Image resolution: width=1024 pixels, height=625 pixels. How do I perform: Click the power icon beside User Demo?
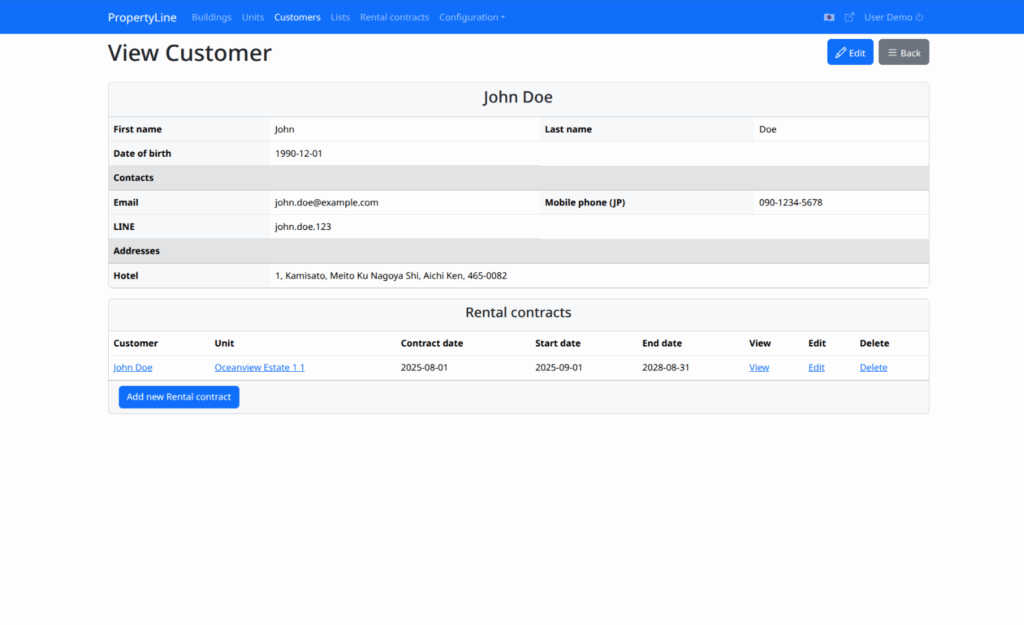coord(920,17)
